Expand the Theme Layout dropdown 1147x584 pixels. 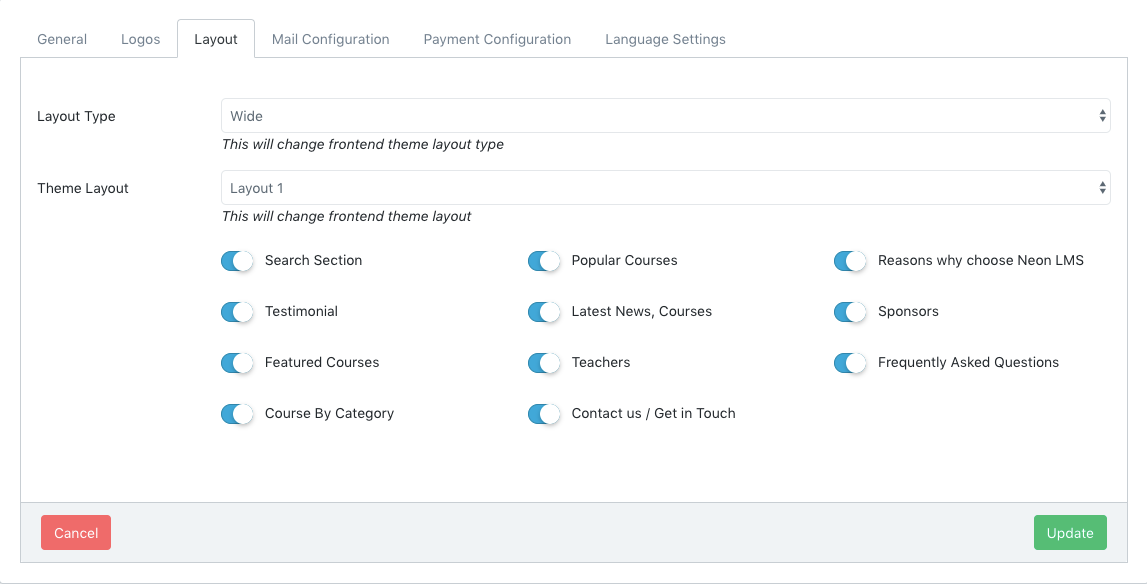[665, 188]
